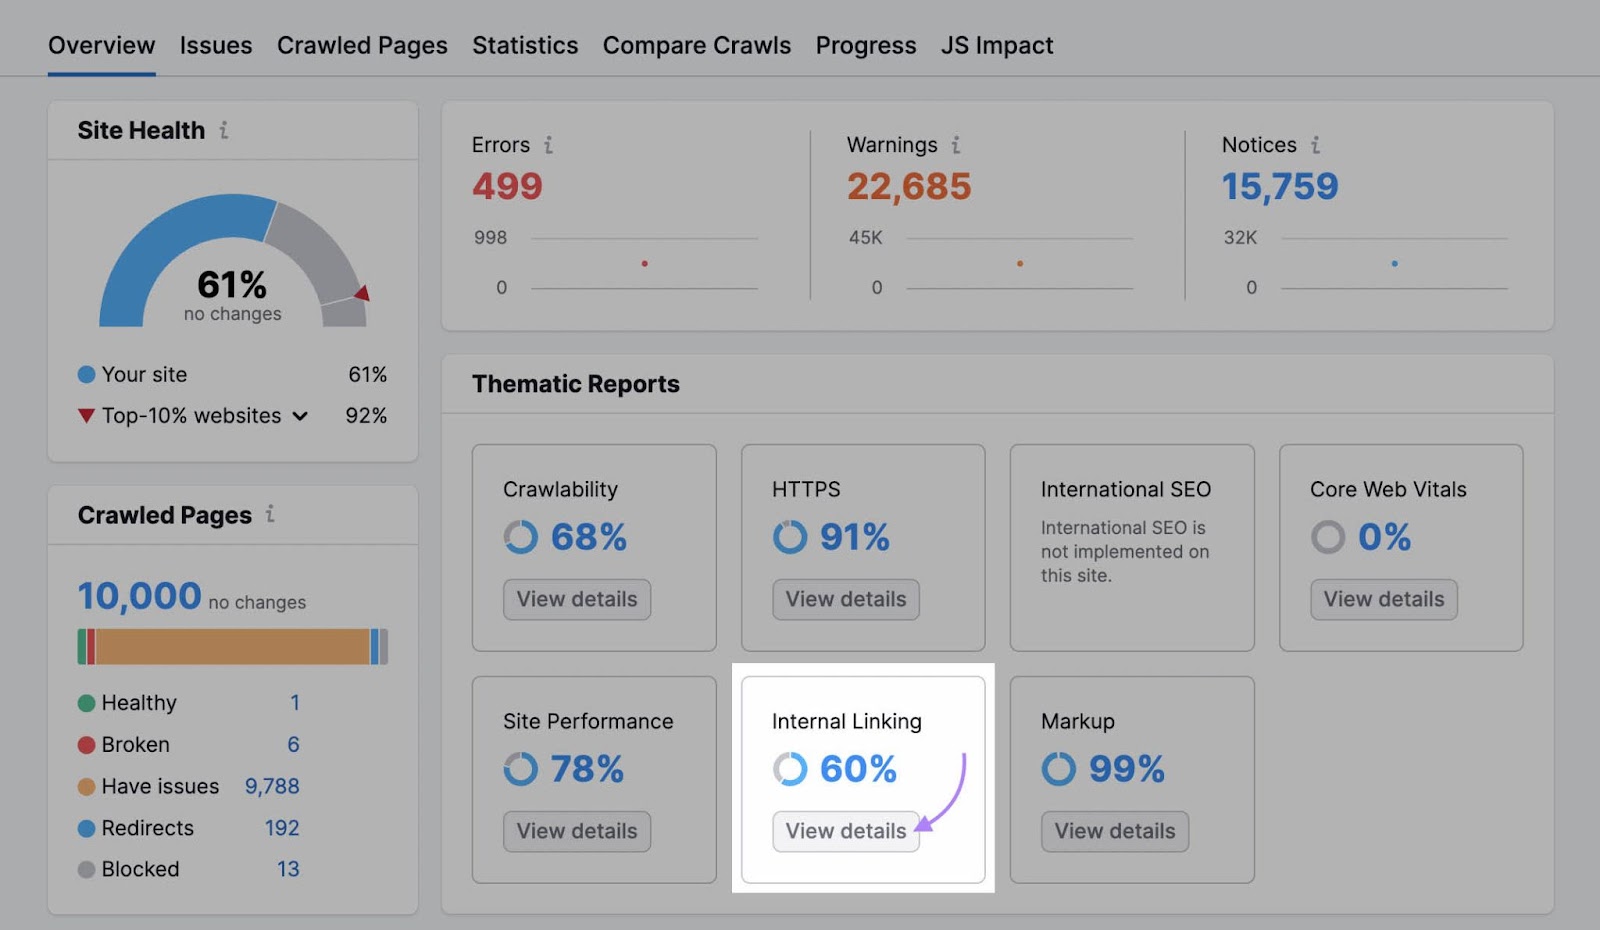
Task: Toggle the Broken legend indicator
Action: click(x=85, y=745)
